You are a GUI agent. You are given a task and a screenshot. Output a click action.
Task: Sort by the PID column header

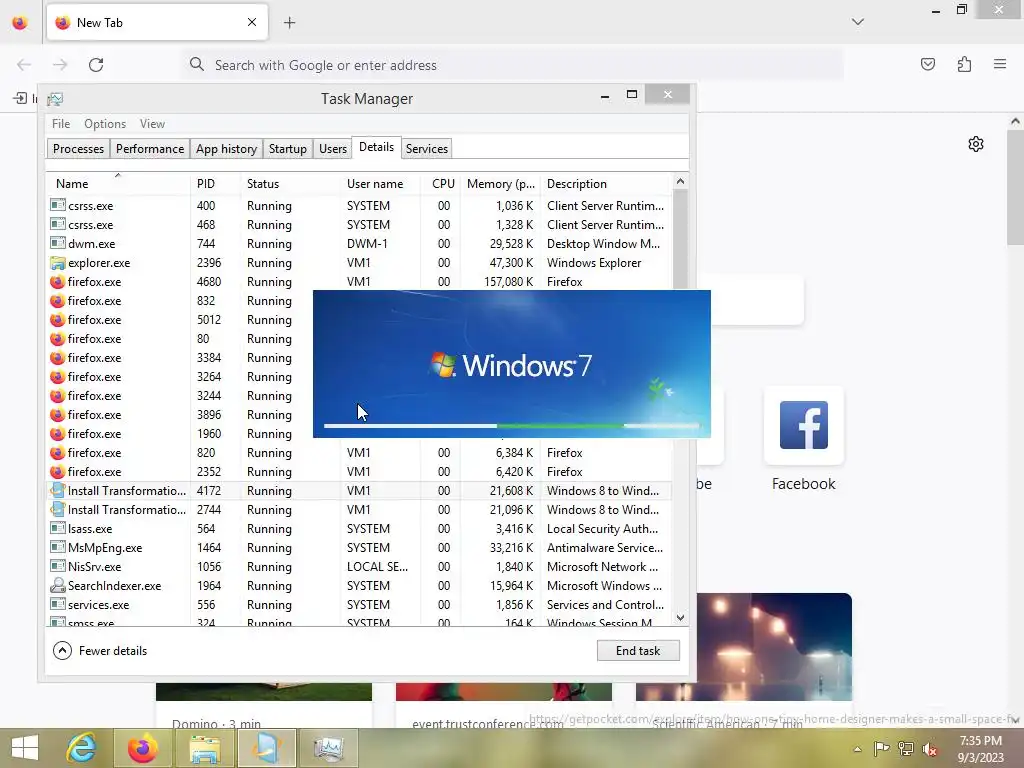coord(216,184)
